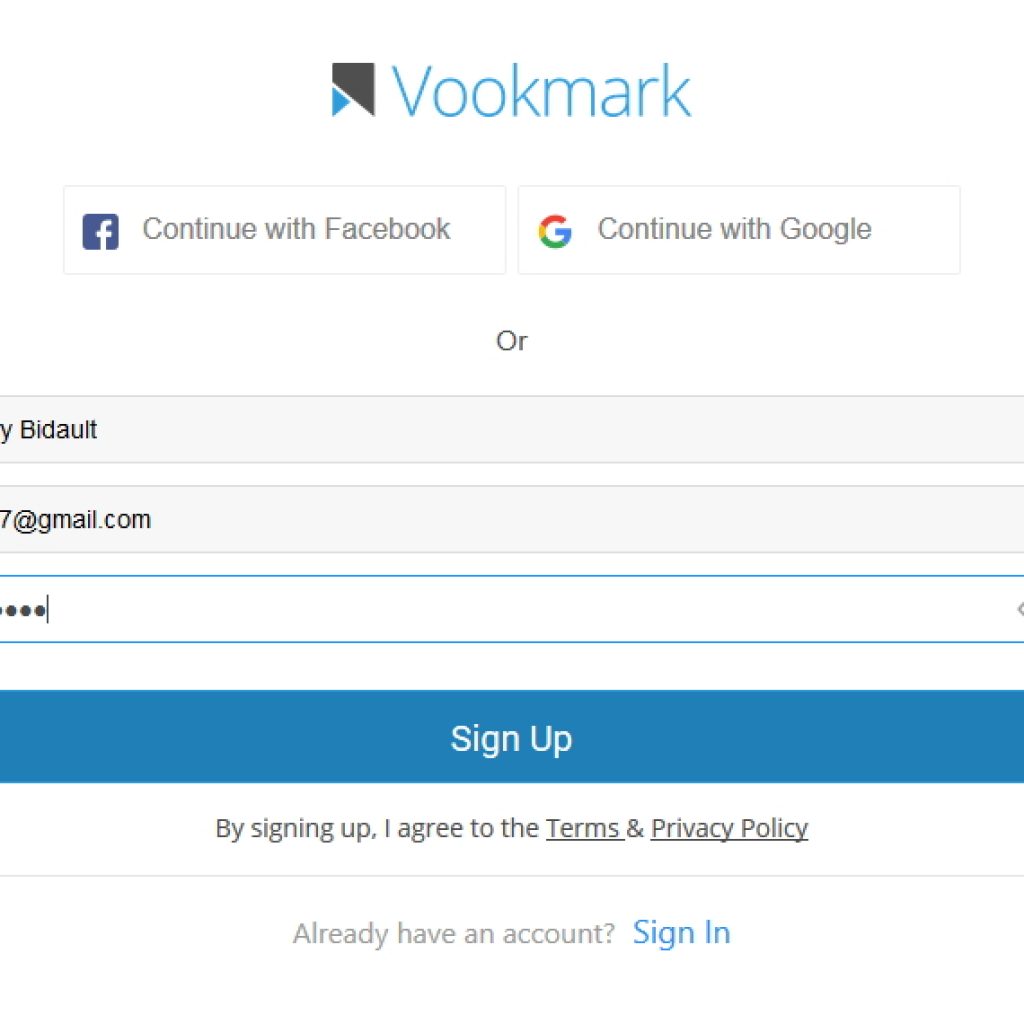Focus the name field containing Bidault
Screen dimensions: 1024x1024
512,429
